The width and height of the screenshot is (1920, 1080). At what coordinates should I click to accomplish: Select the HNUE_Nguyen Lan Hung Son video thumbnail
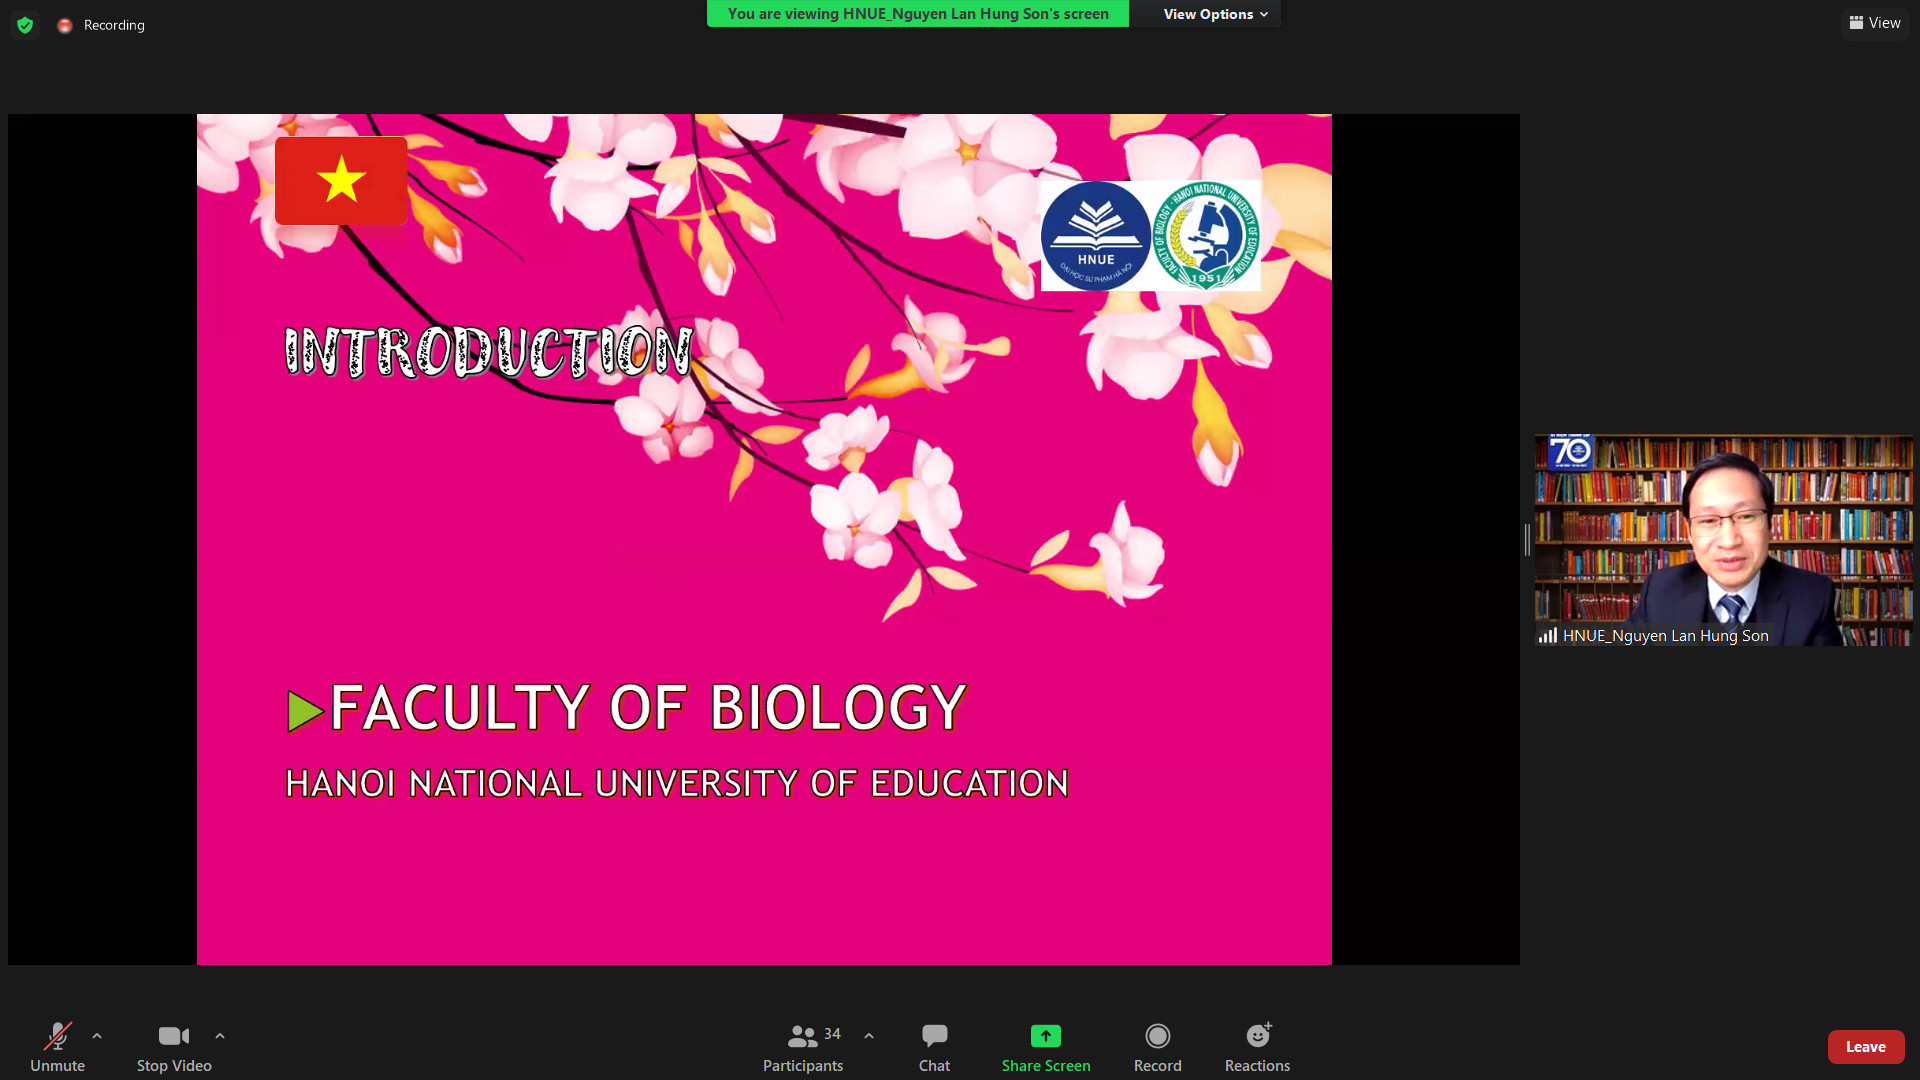(x=1723, y=540)
